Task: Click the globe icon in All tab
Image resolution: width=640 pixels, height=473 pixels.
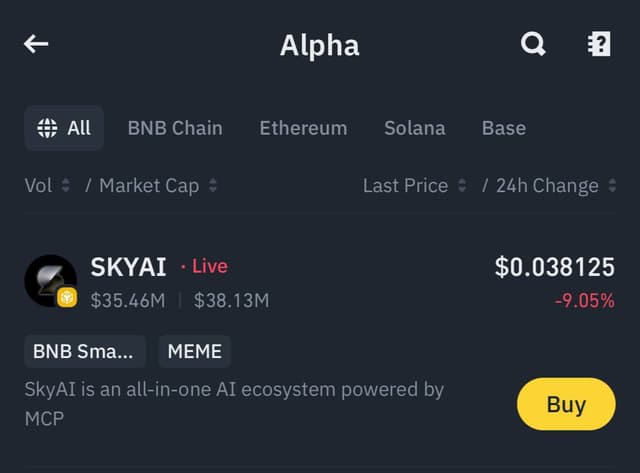Action: (x=47, y=128)
